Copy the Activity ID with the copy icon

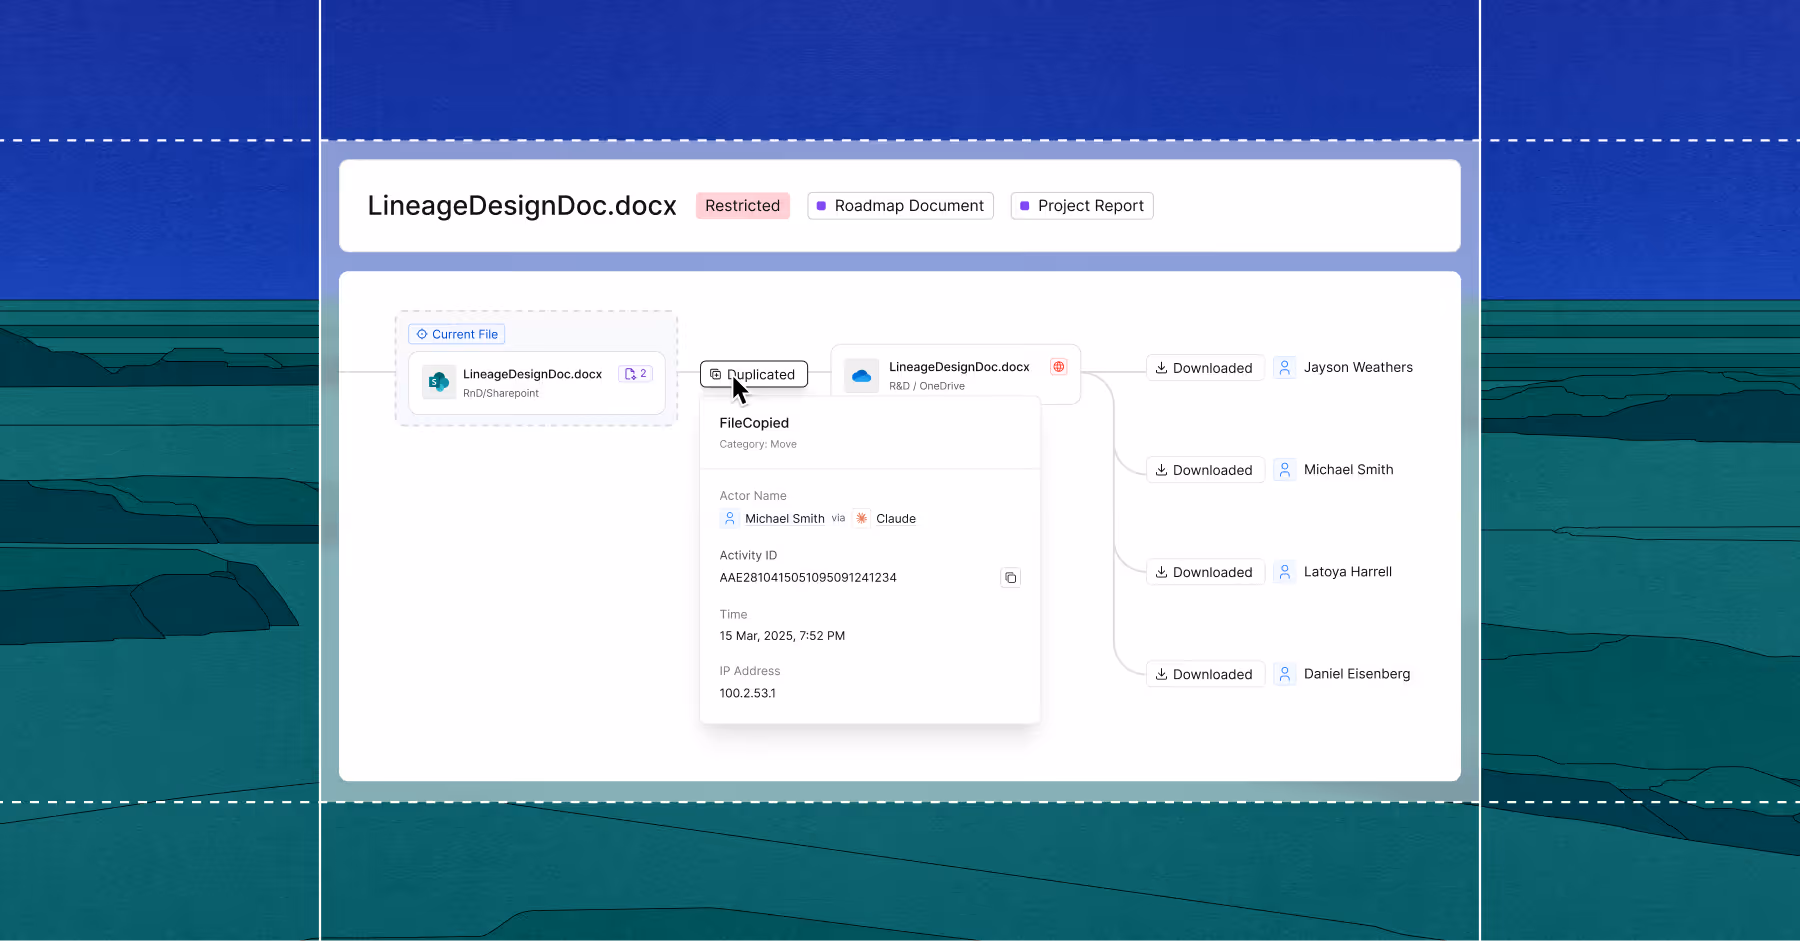tap(1010, 578)
